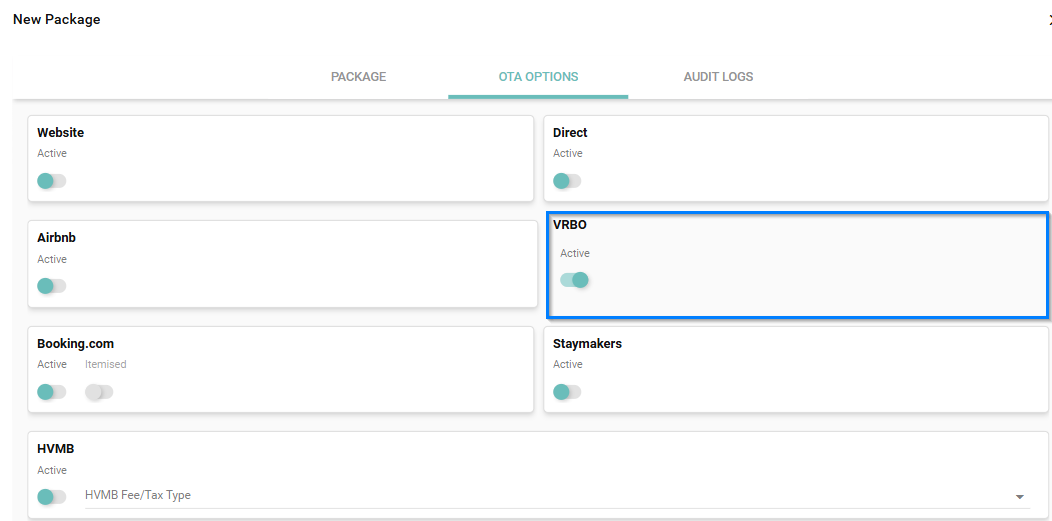Toggle the Website Active switch
The height and width of the screenshot is (521, 1052).
coord(51,181)
